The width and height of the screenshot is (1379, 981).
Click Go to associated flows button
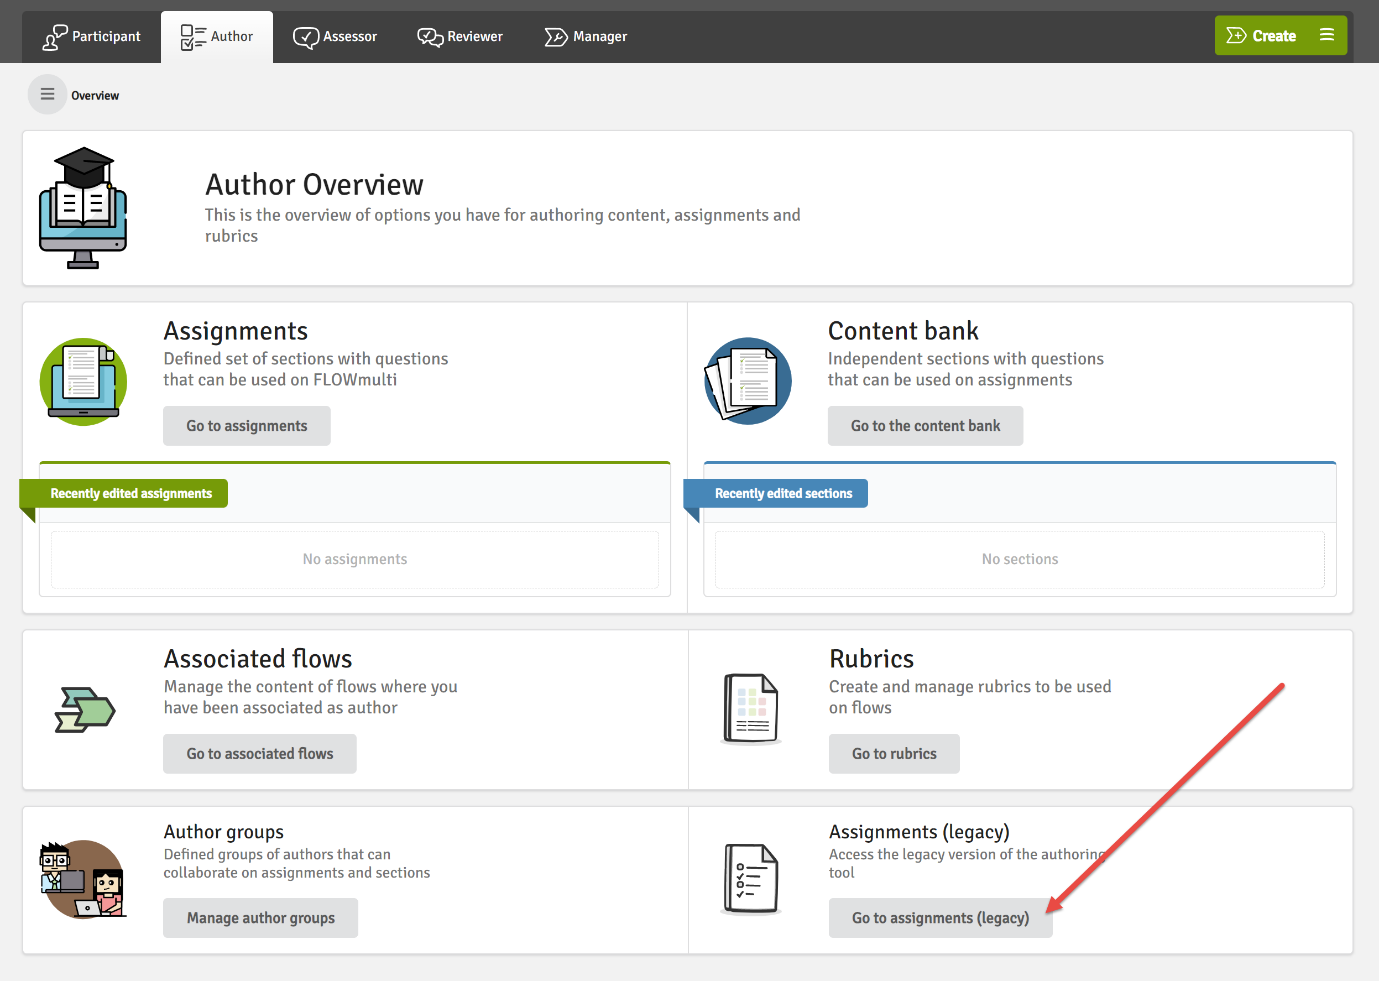point(260,754)
